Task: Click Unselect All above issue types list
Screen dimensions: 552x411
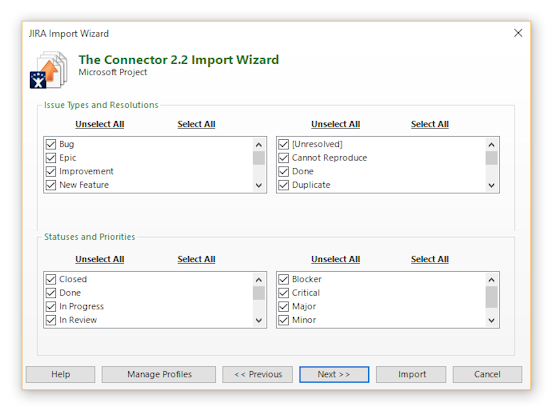Action: (100, 124)
